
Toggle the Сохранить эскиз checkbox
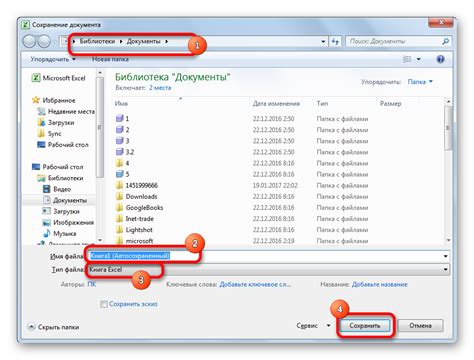point(104,304)
